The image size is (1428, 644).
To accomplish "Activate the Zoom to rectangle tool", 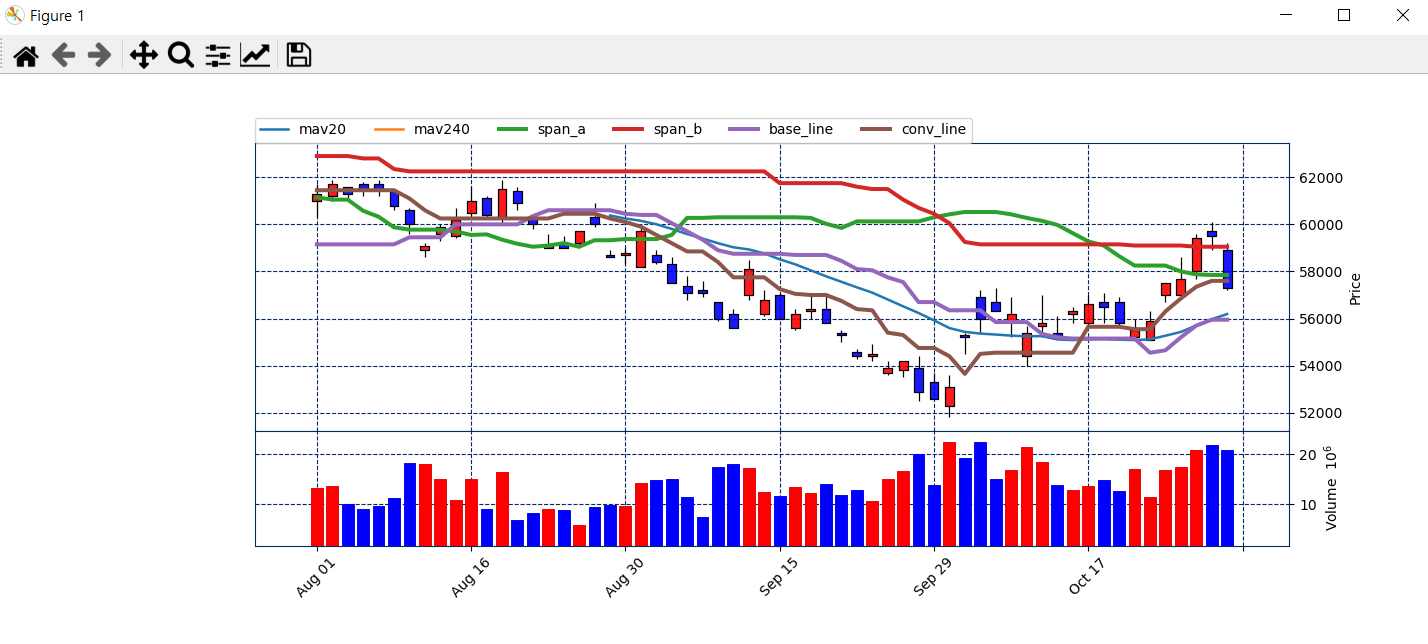I will tap(181, 55).
